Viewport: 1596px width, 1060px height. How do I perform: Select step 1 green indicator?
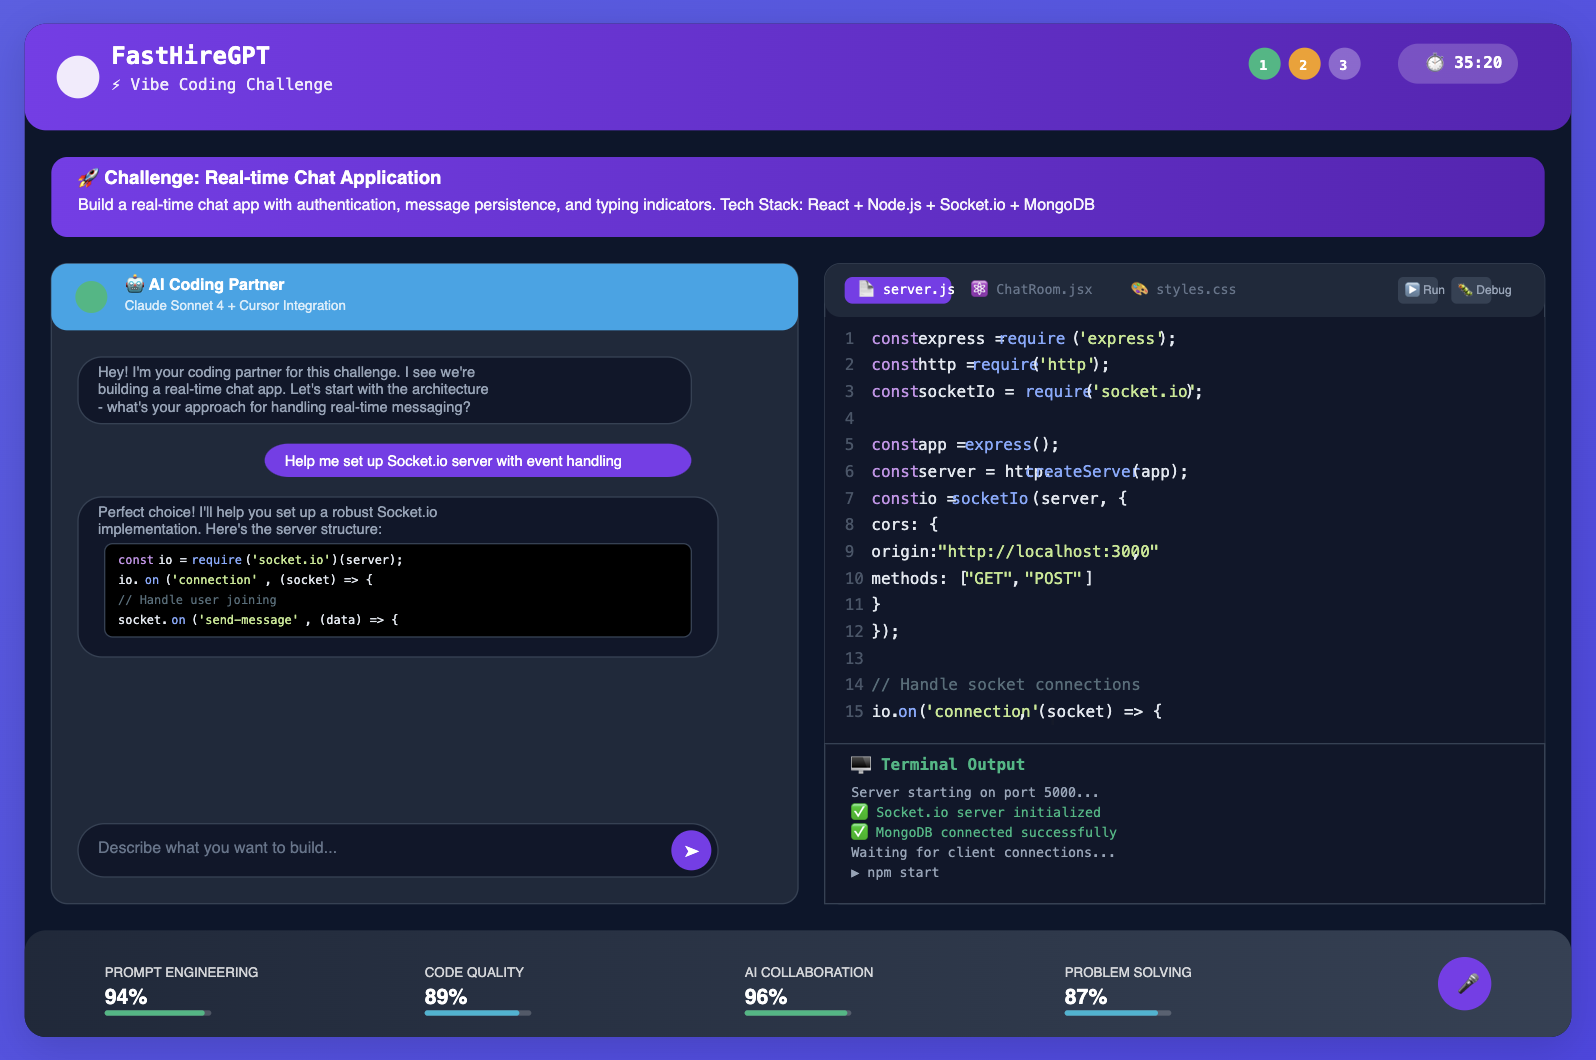pos(1264,64)
